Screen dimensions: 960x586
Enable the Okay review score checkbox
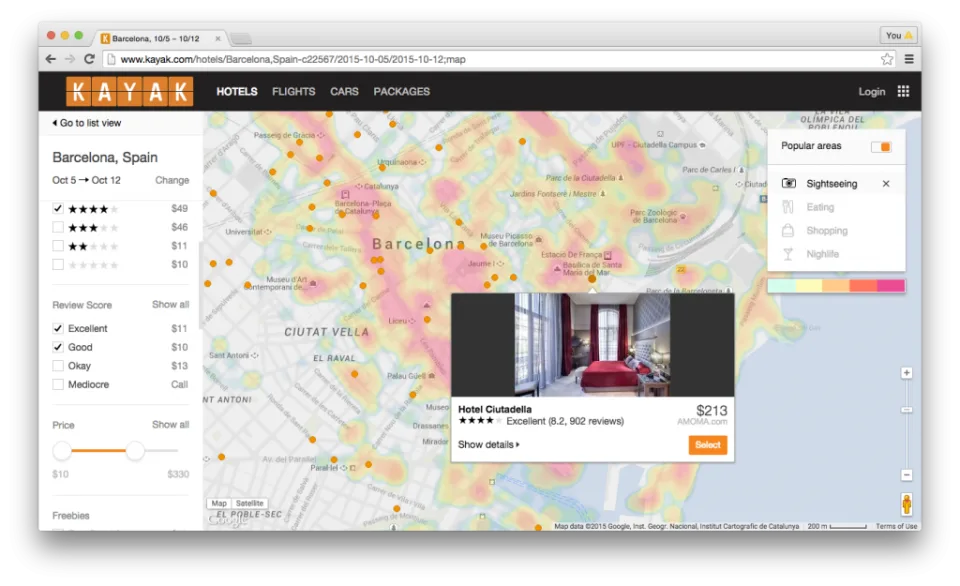(x=58, y=366)
